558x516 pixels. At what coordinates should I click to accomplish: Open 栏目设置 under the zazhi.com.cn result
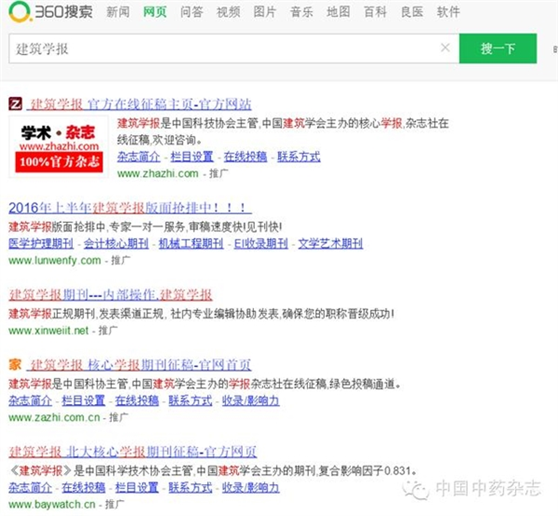[84, 400]
